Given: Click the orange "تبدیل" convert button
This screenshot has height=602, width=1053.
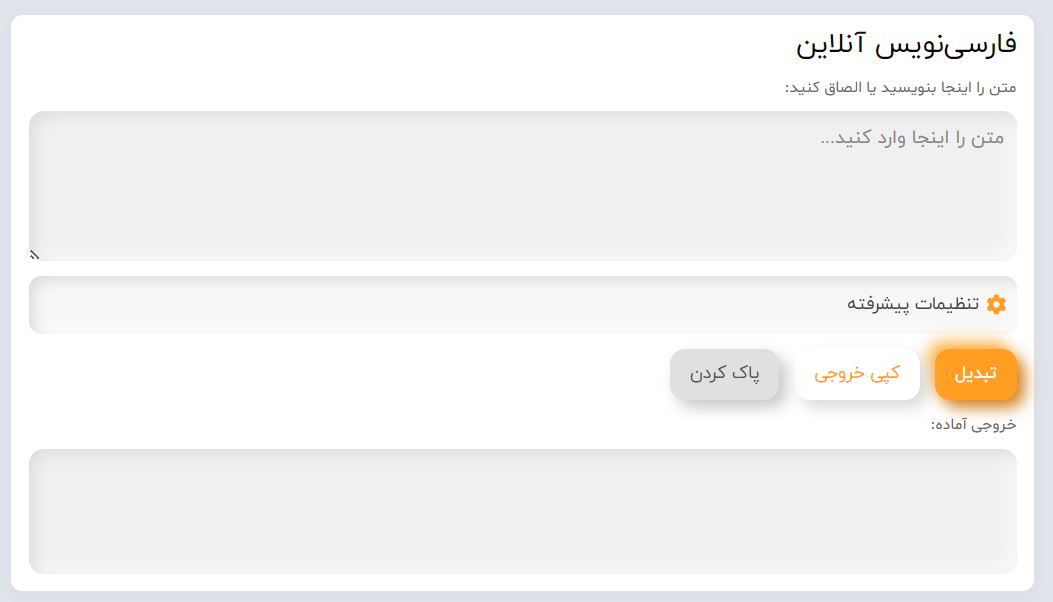Looking at the screenshot, I should pyautogui.click(x=975, y=374).
